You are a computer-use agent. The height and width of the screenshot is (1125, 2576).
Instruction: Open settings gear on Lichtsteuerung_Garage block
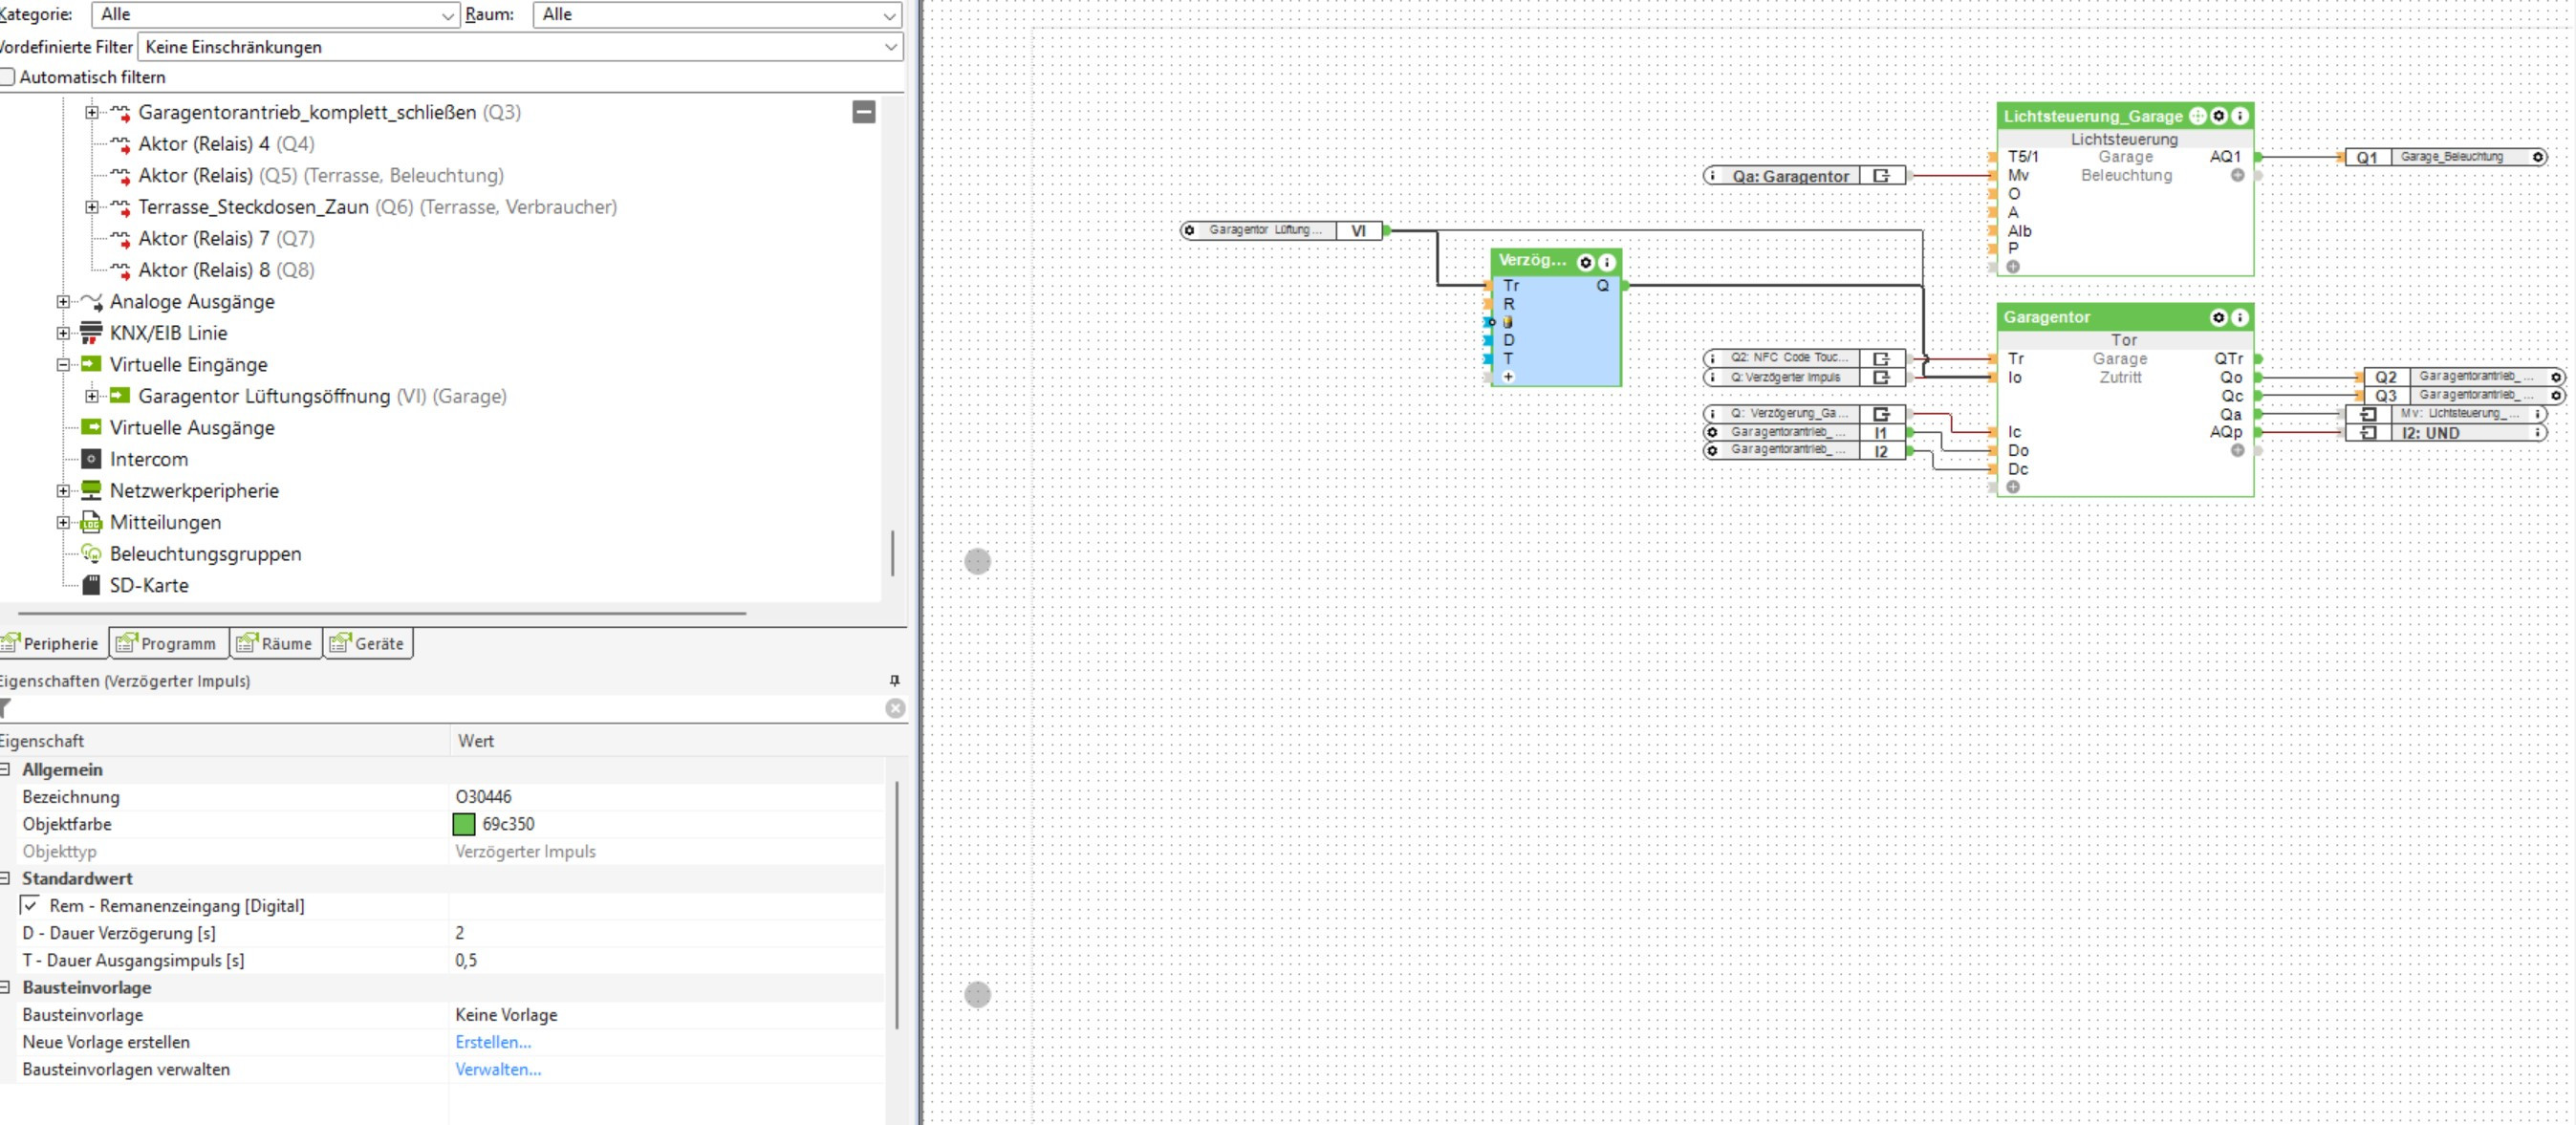coord(2218,116)
